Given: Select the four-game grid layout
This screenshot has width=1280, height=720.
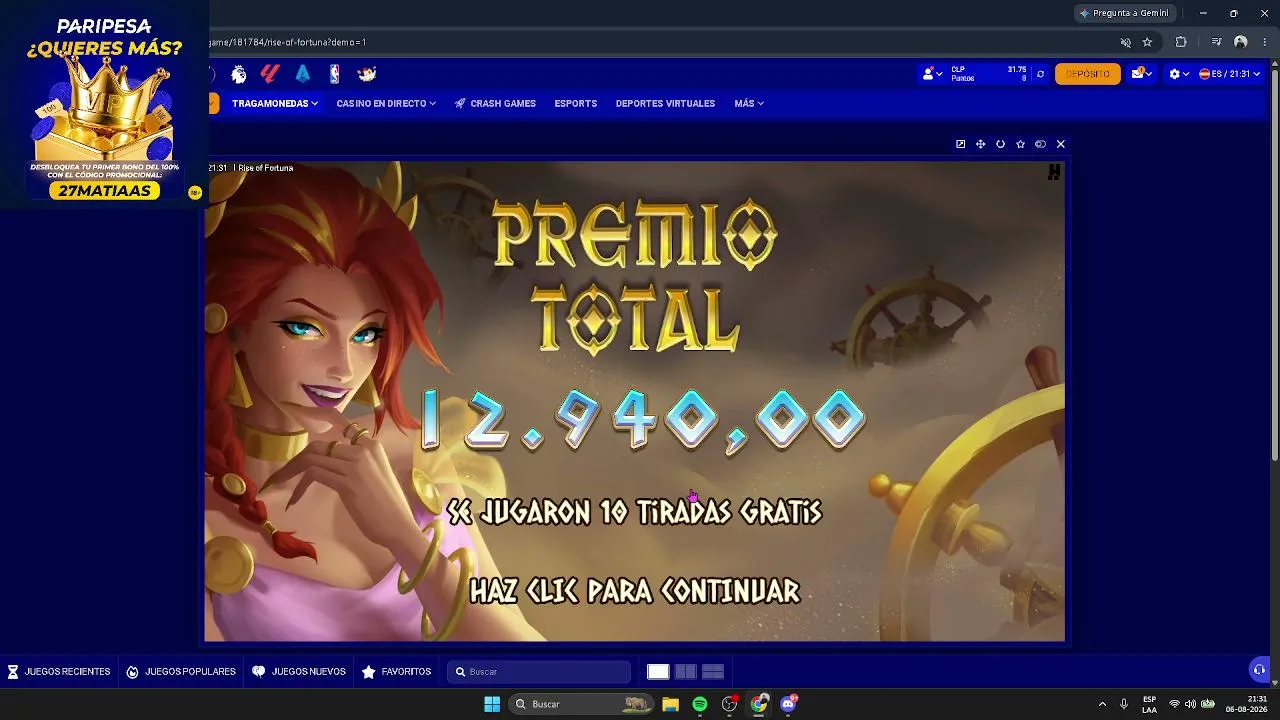Looking at the screenshot, I should click(712, 672).
